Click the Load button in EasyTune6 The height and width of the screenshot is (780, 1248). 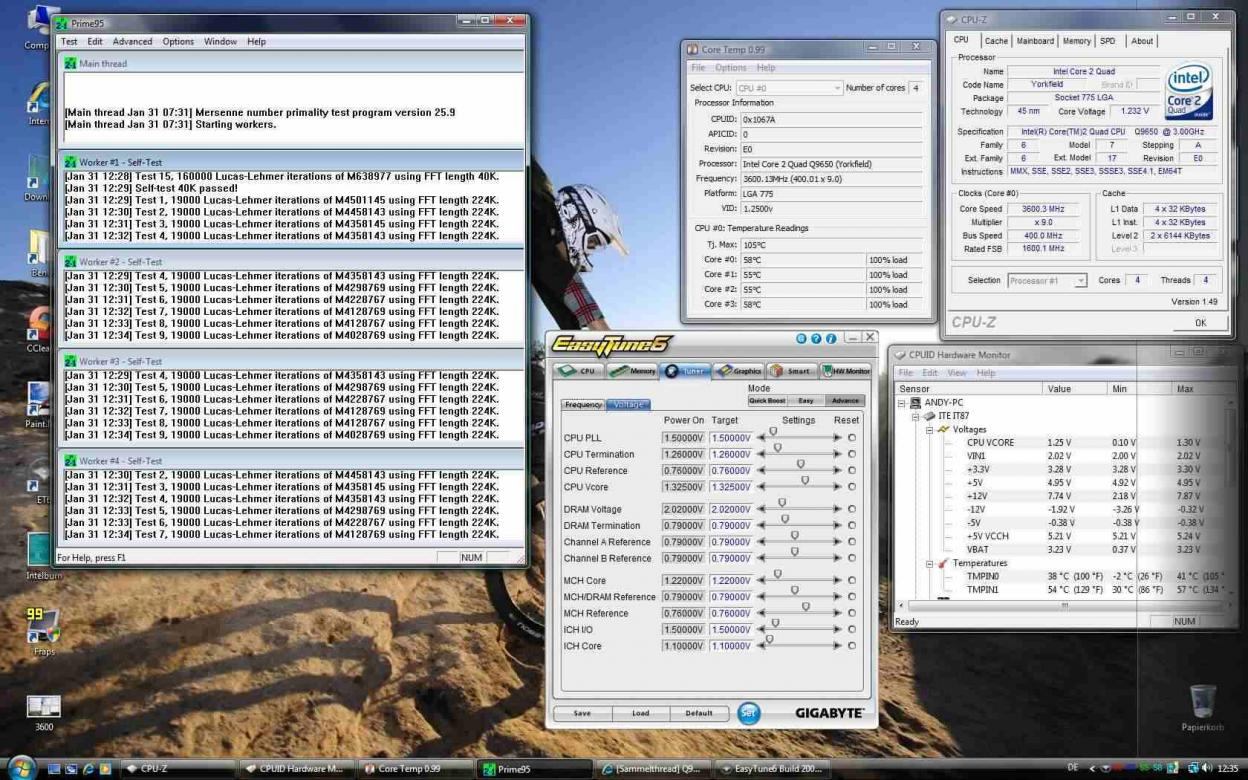(x=640, y=713)
